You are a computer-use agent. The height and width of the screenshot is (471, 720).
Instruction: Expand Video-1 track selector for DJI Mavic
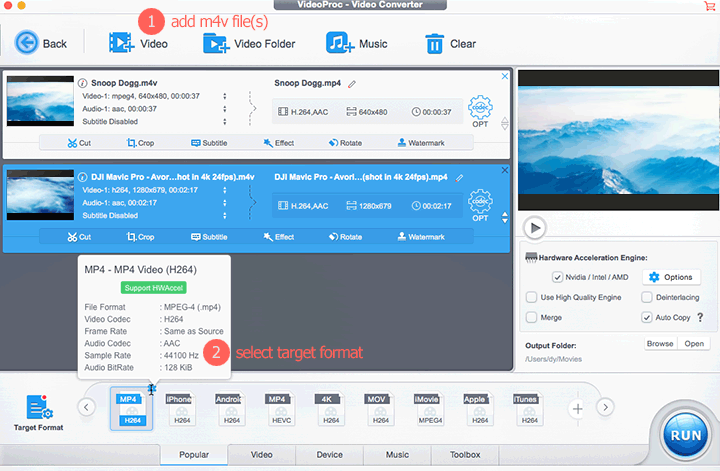point(225,191)
